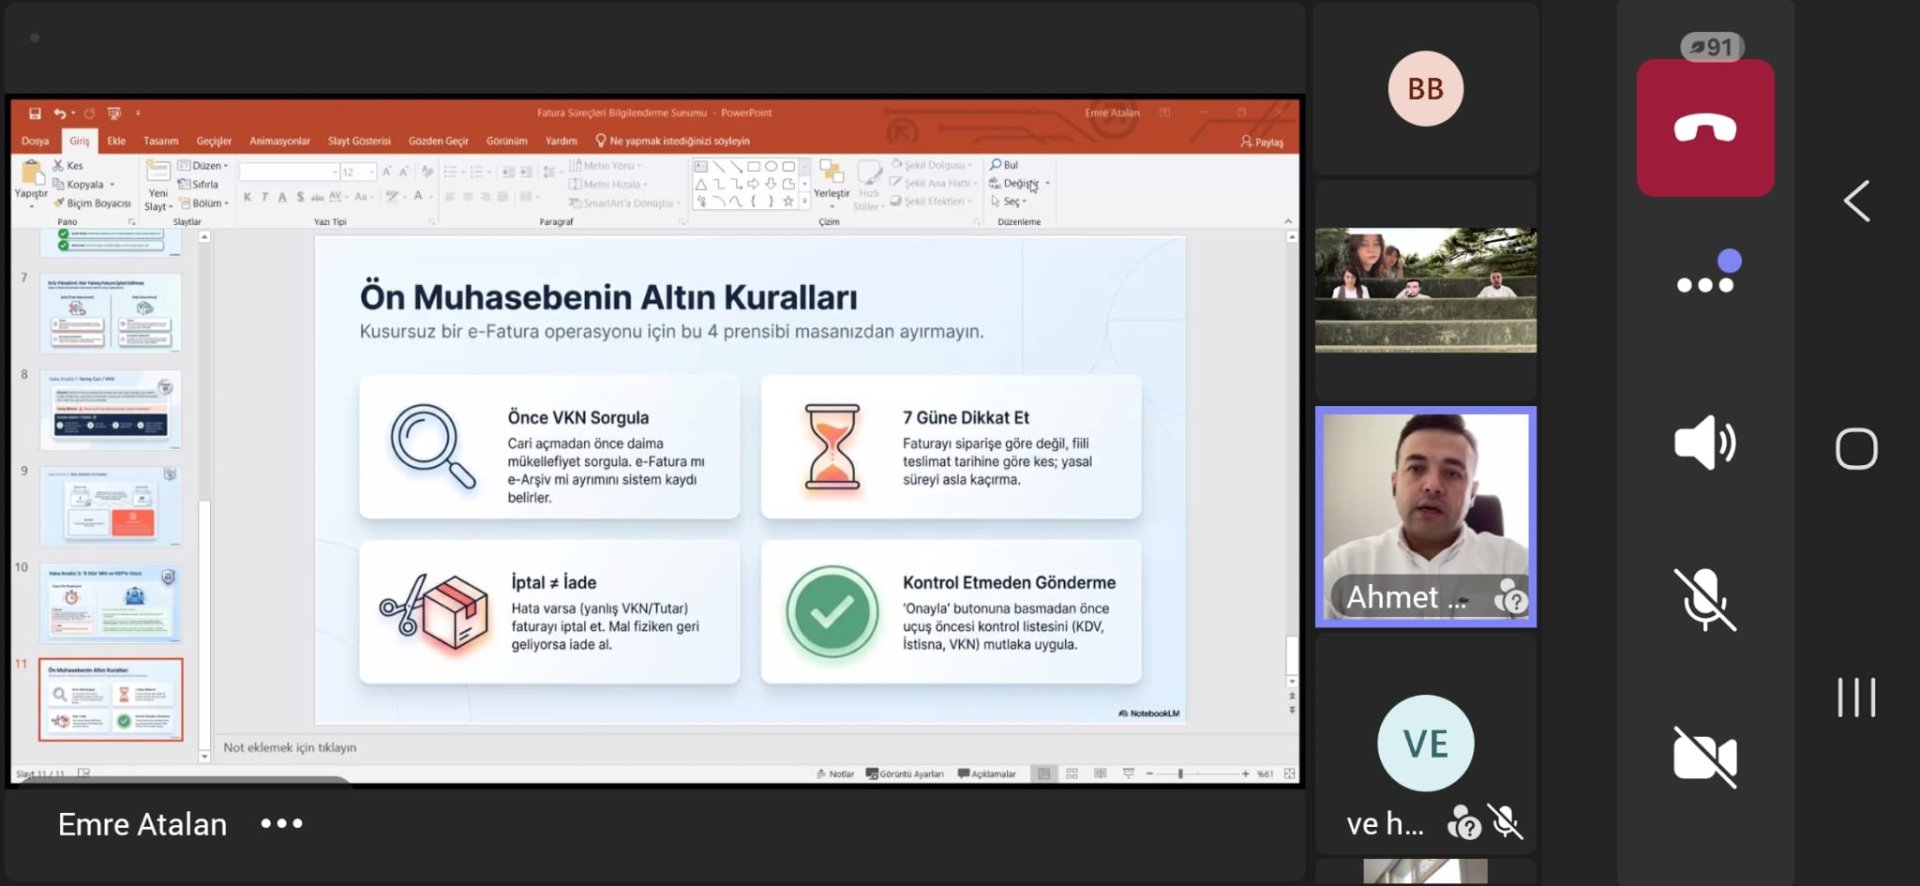Hang up the call
The width and height of the screenshot is (1920, 886).
tap(1705, 128)
